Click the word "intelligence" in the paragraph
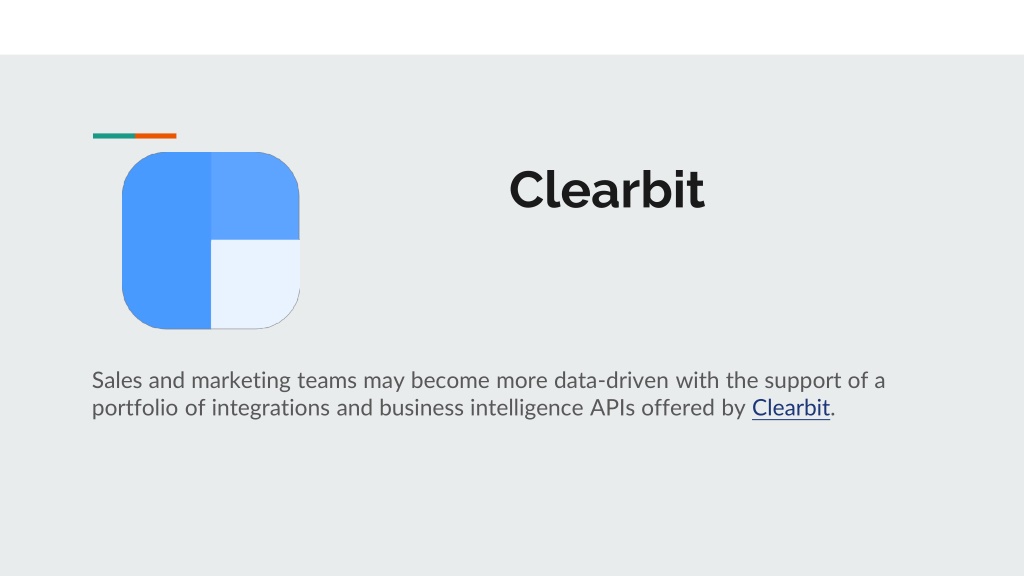This screenshot has width=1024, height=576. [x=526, y=409]
